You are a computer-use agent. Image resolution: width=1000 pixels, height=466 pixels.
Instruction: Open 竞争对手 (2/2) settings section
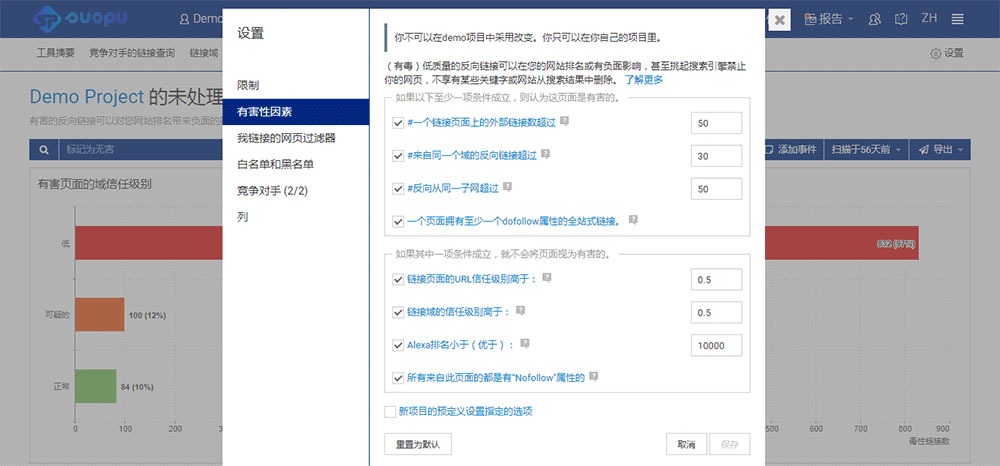273,190
